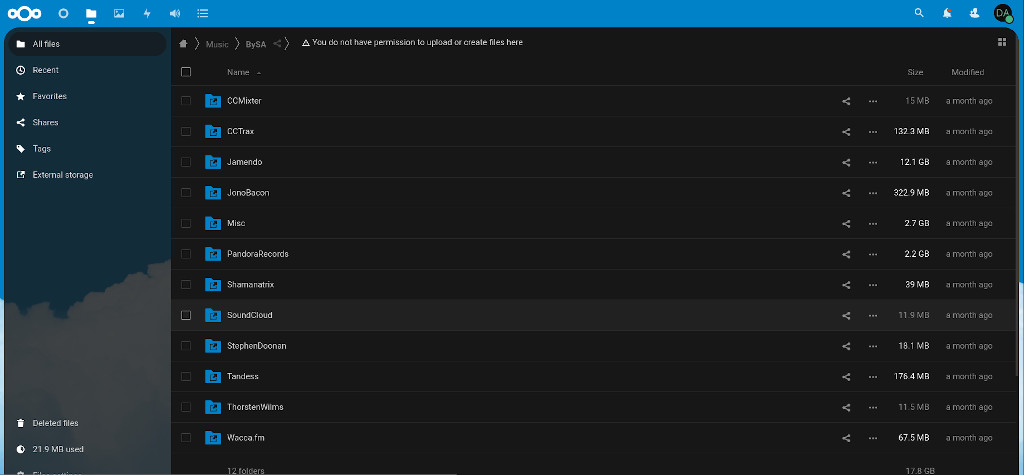Screen dimensions: 1024x475
Task: Open Deleted files in sidebar
Action: (55, 423)
